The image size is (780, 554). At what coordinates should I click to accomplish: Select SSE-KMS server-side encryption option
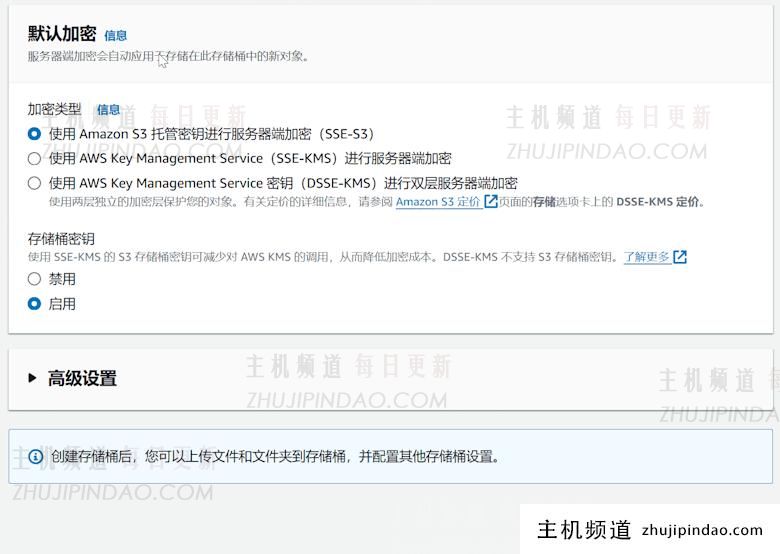click(x=34, y=159)
